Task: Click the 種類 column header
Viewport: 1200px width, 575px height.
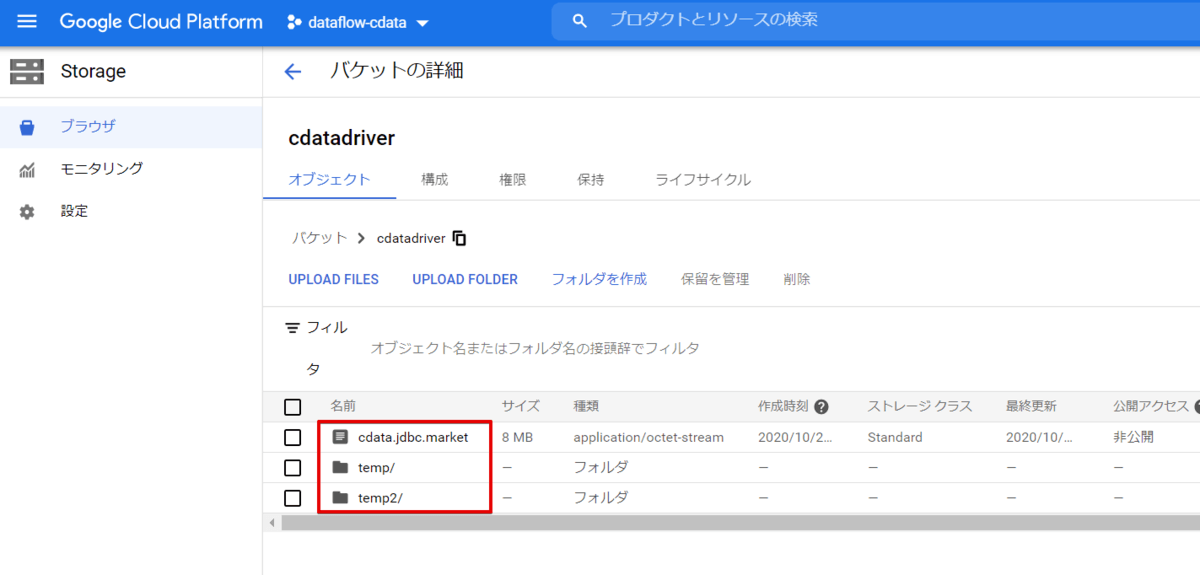Action: [x=586, y=407]
